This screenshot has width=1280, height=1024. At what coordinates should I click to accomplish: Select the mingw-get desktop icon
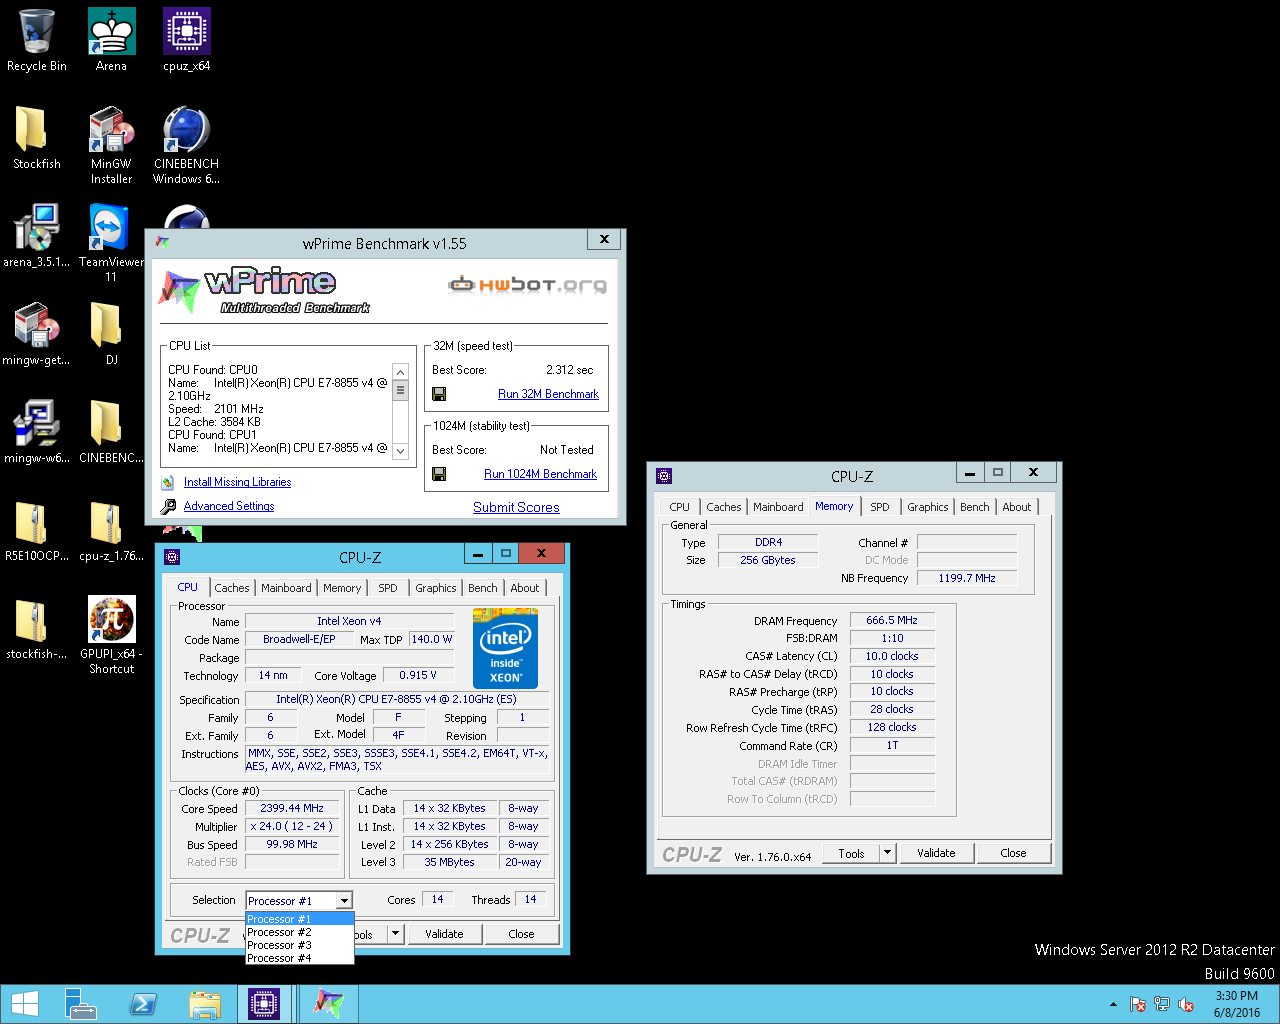pyautogui.click(x=37, y=334)
